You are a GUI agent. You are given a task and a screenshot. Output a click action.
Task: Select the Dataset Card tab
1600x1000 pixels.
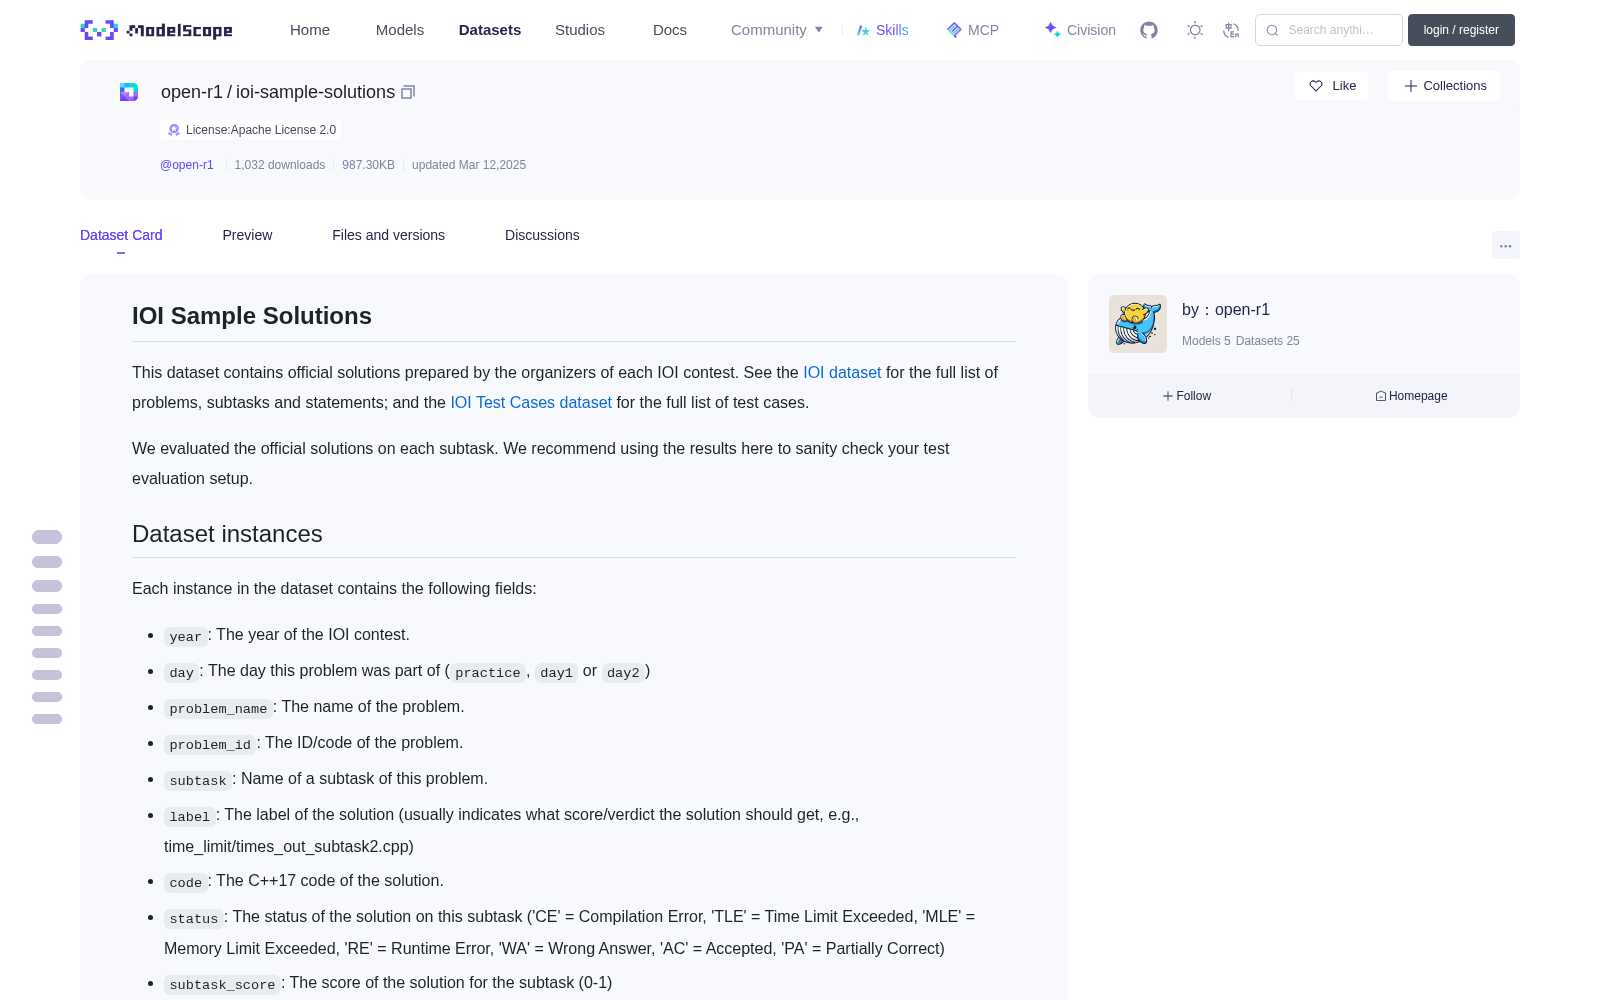[x=121, y=235]
